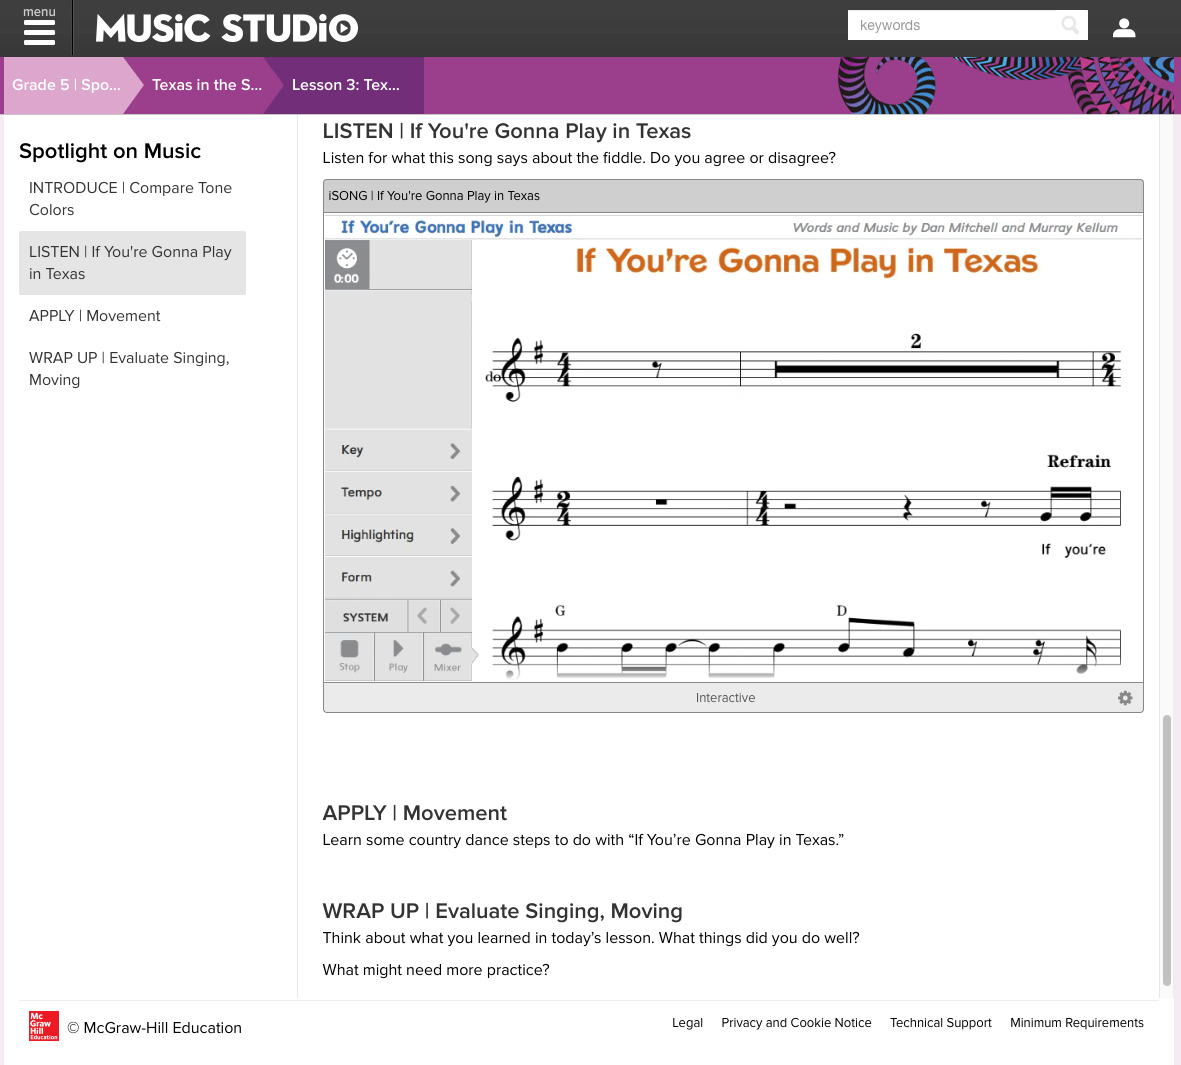The image size is (1181, 1065).
Task: Click the G chord symbol in score
Action: [x=560, y=611]
